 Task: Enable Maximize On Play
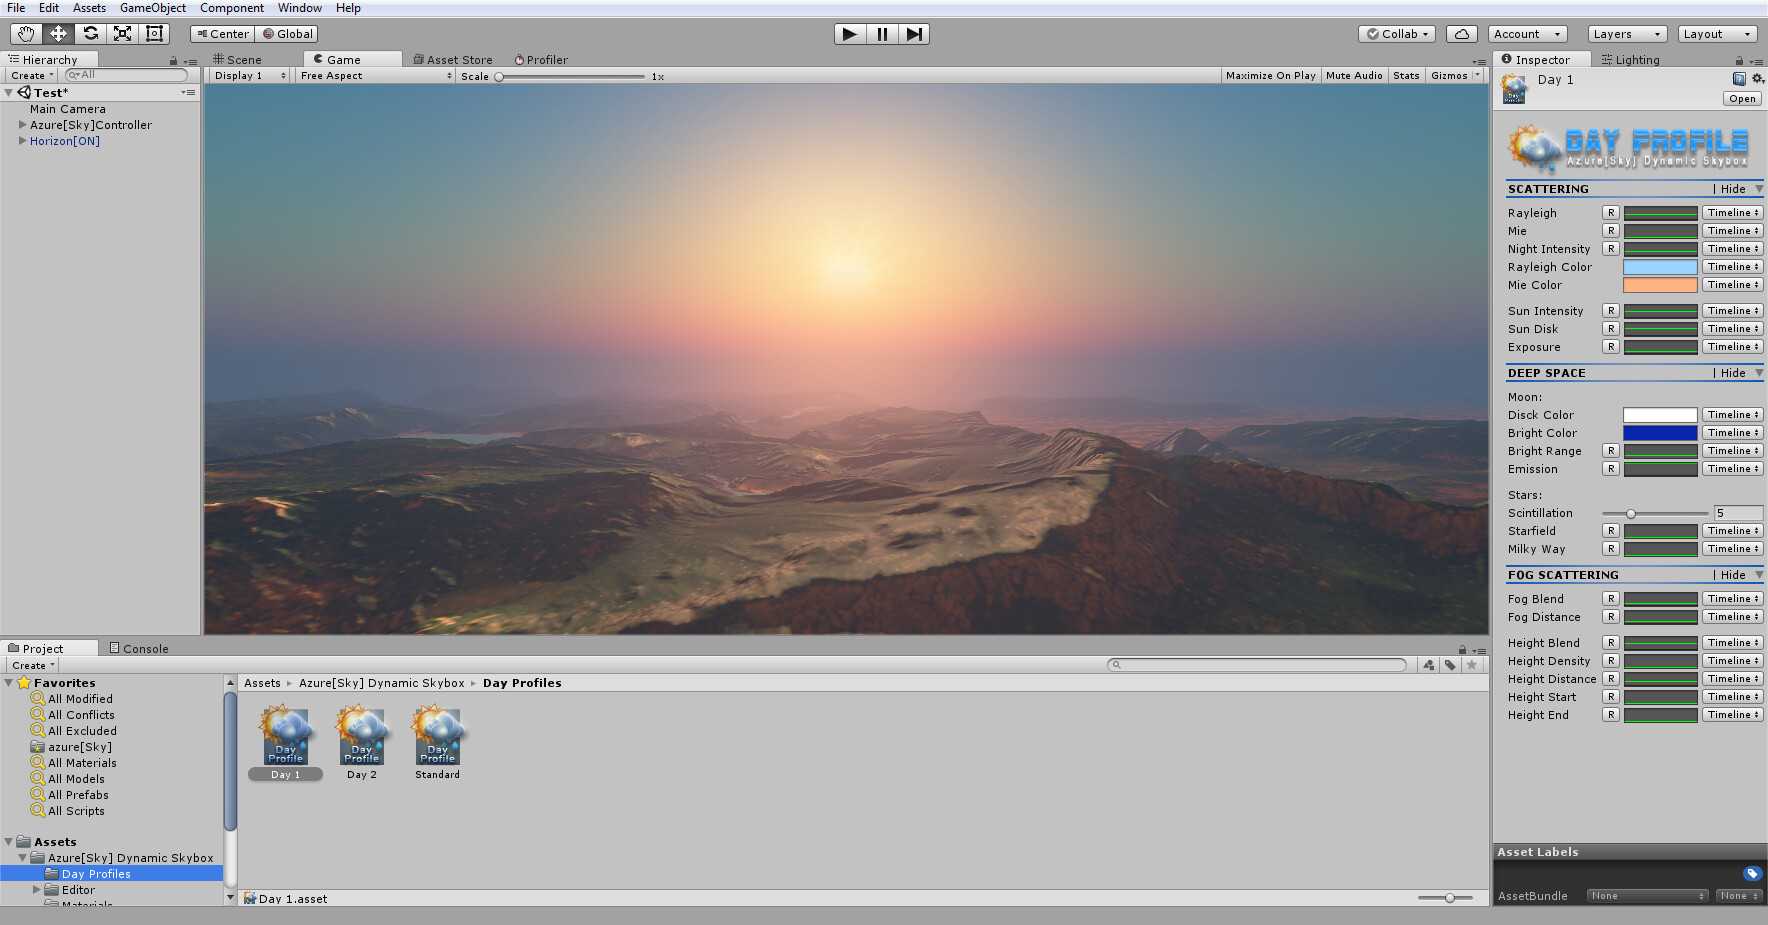pos(1269,75)
